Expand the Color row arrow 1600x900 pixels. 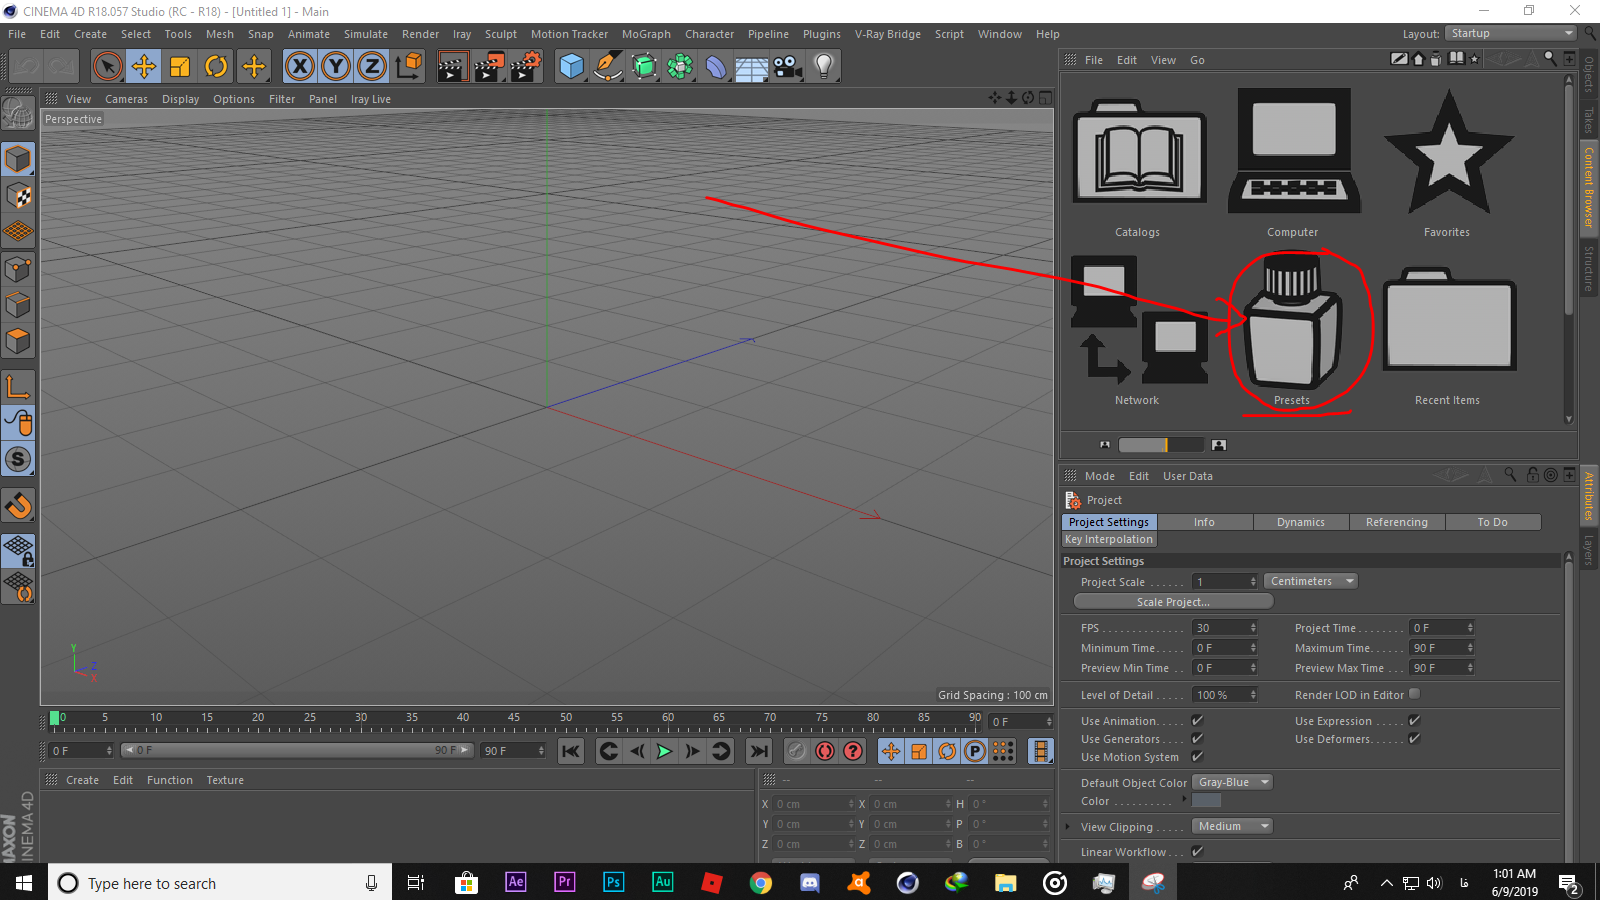pyautogui.click(x=1185, y=800)
